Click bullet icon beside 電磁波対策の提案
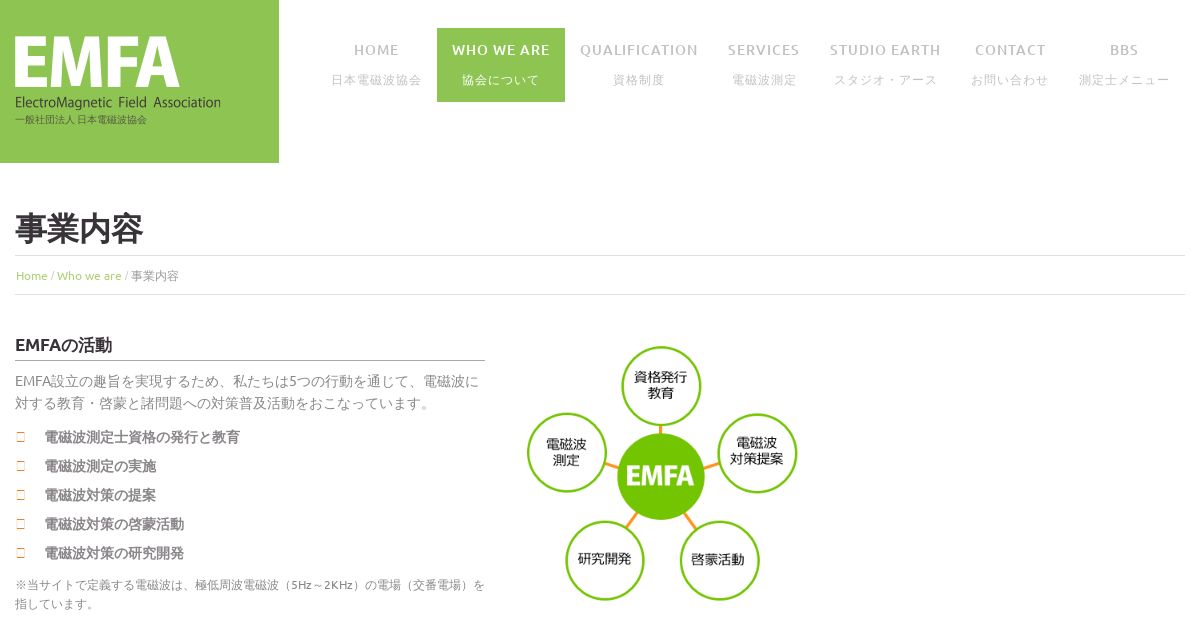Image resolution: width=1200 pixels, height=630 pixels. [x=20, y=495]
